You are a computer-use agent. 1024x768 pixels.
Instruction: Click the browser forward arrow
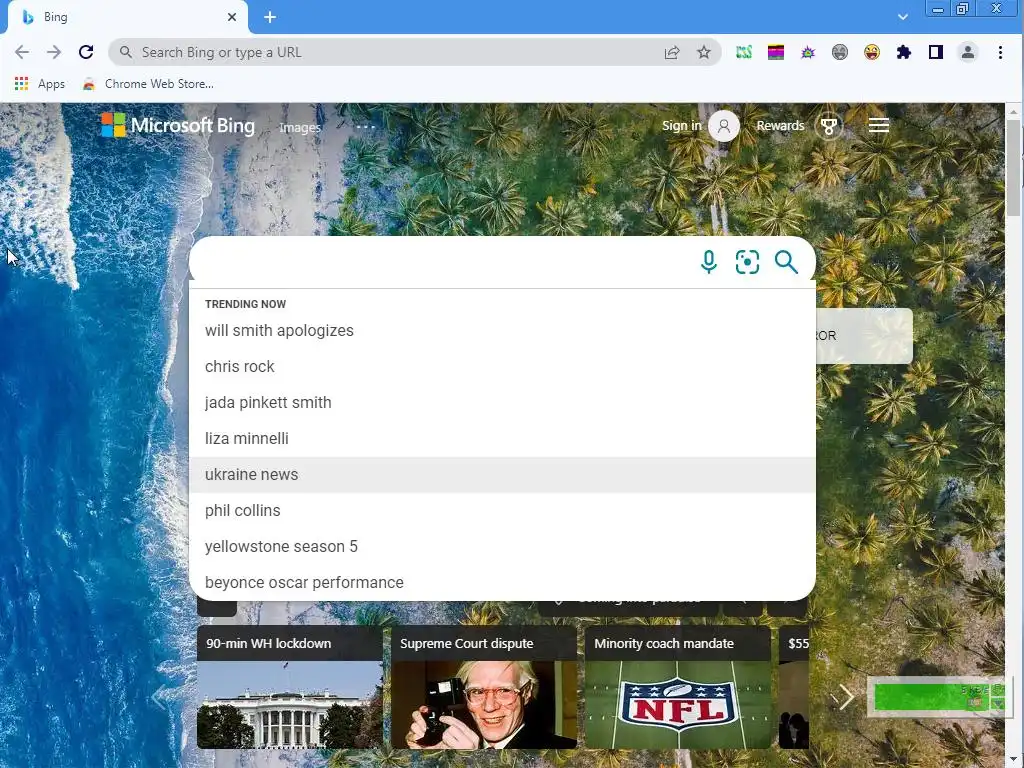54,52
